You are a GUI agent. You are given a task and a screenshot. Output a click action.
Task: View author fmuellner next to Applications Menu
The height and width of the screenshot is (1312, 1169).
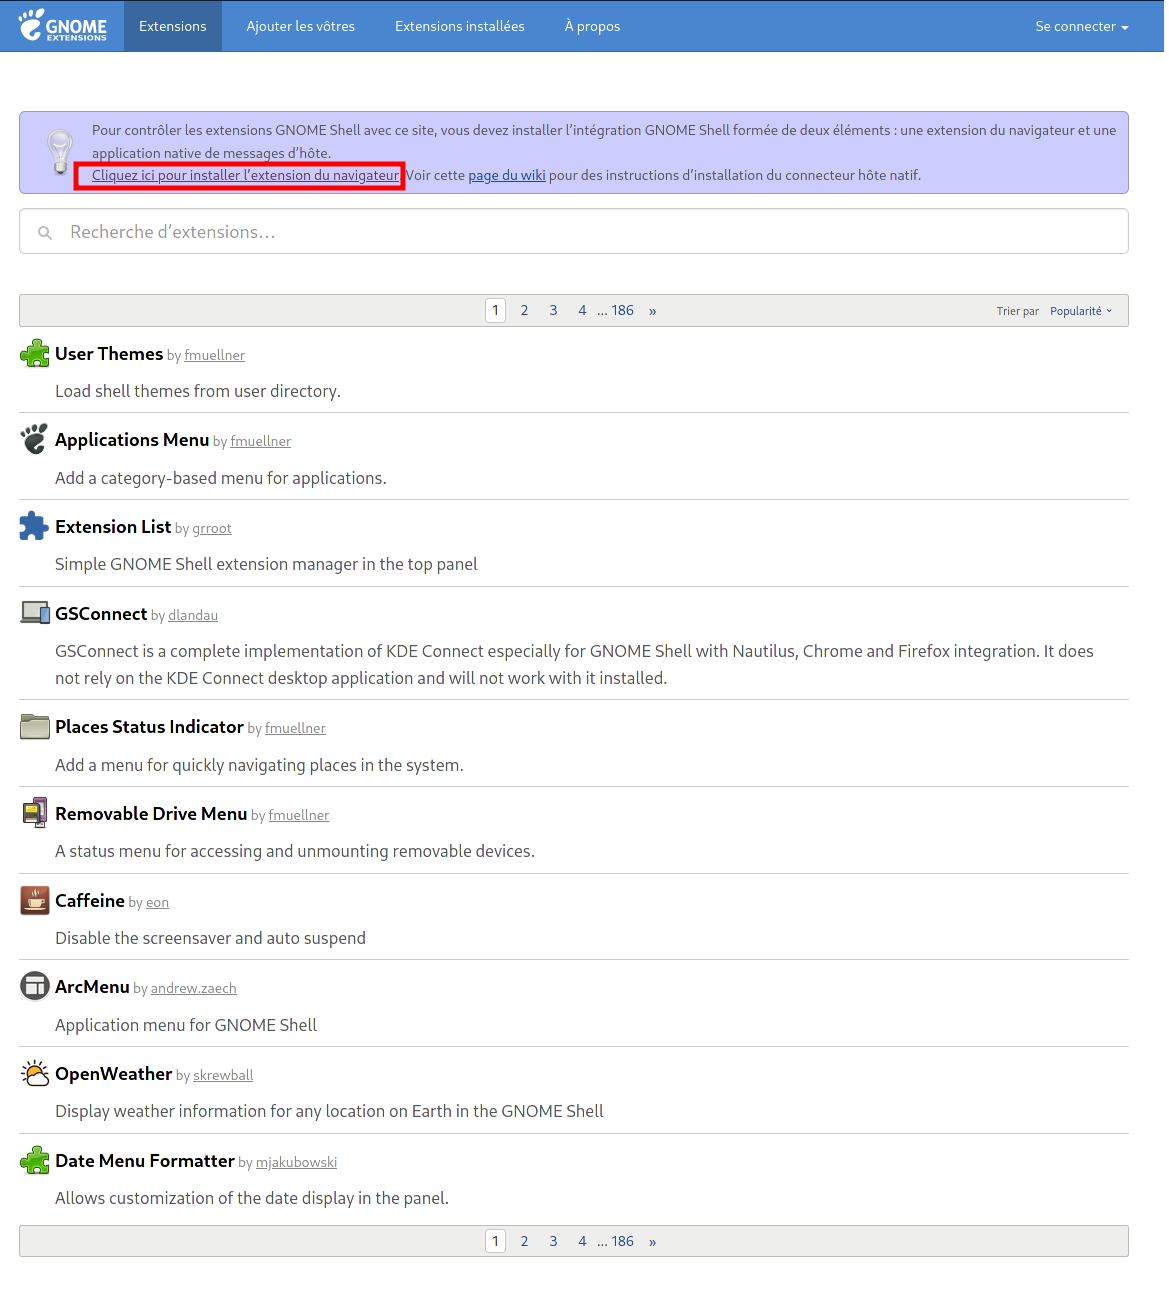coord(260,442)
